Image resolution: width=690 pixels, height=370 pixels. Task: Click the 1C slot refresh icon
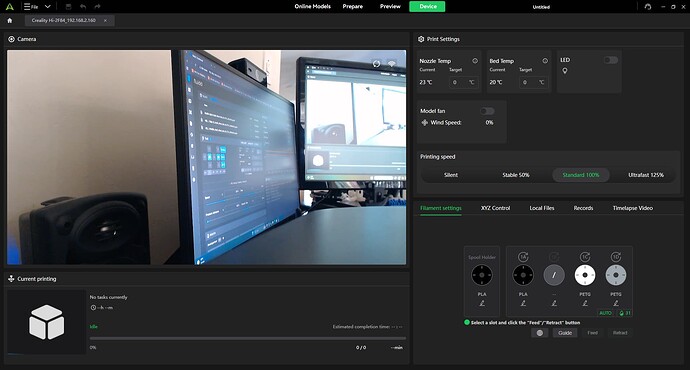585,257
